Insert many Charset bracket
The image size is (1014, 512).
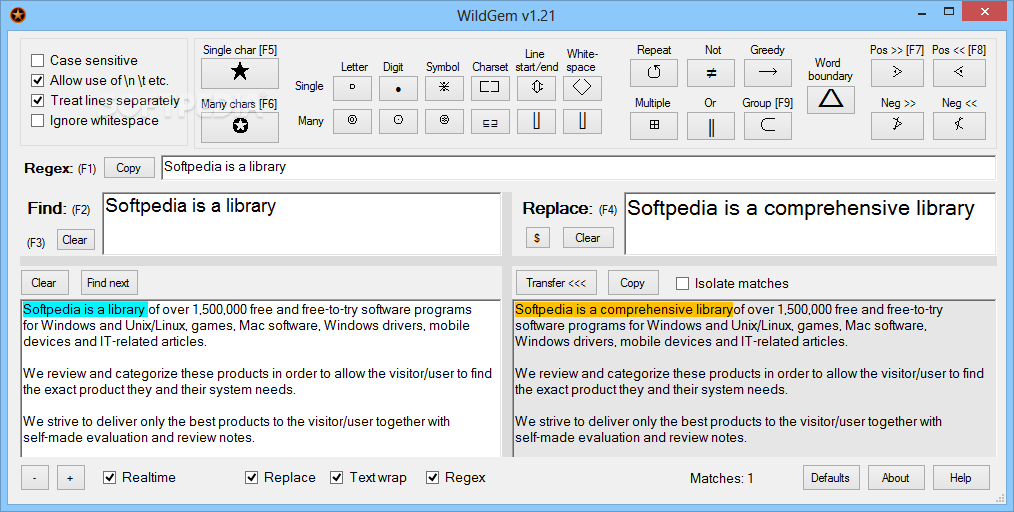pyautogui.click(x=490, y=122)
